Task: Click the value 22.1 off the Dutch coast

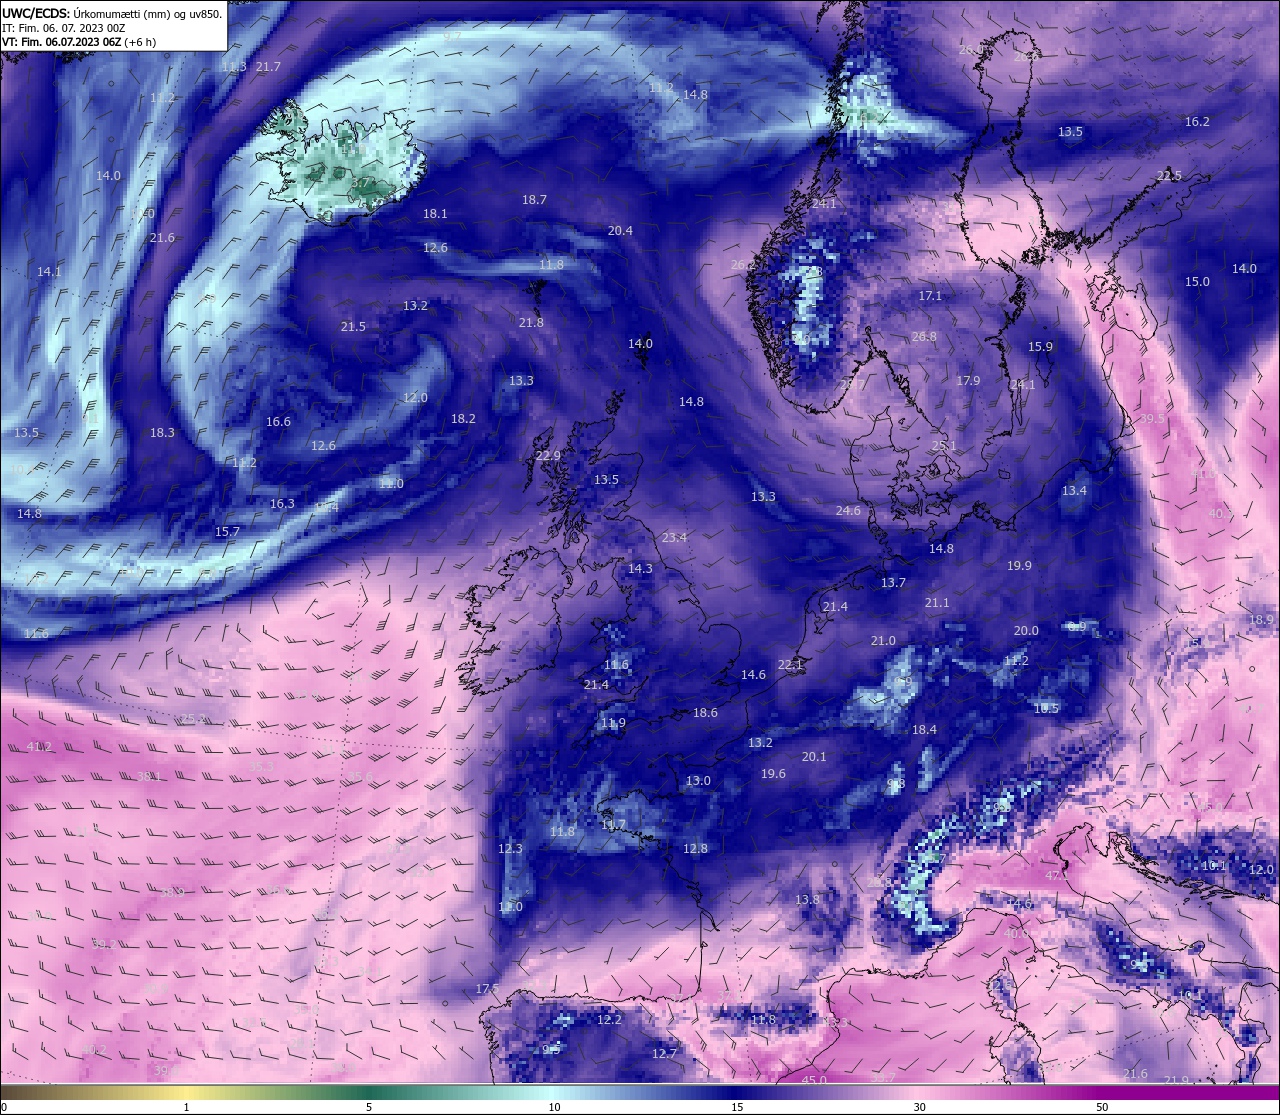Action: pos(790,665)
